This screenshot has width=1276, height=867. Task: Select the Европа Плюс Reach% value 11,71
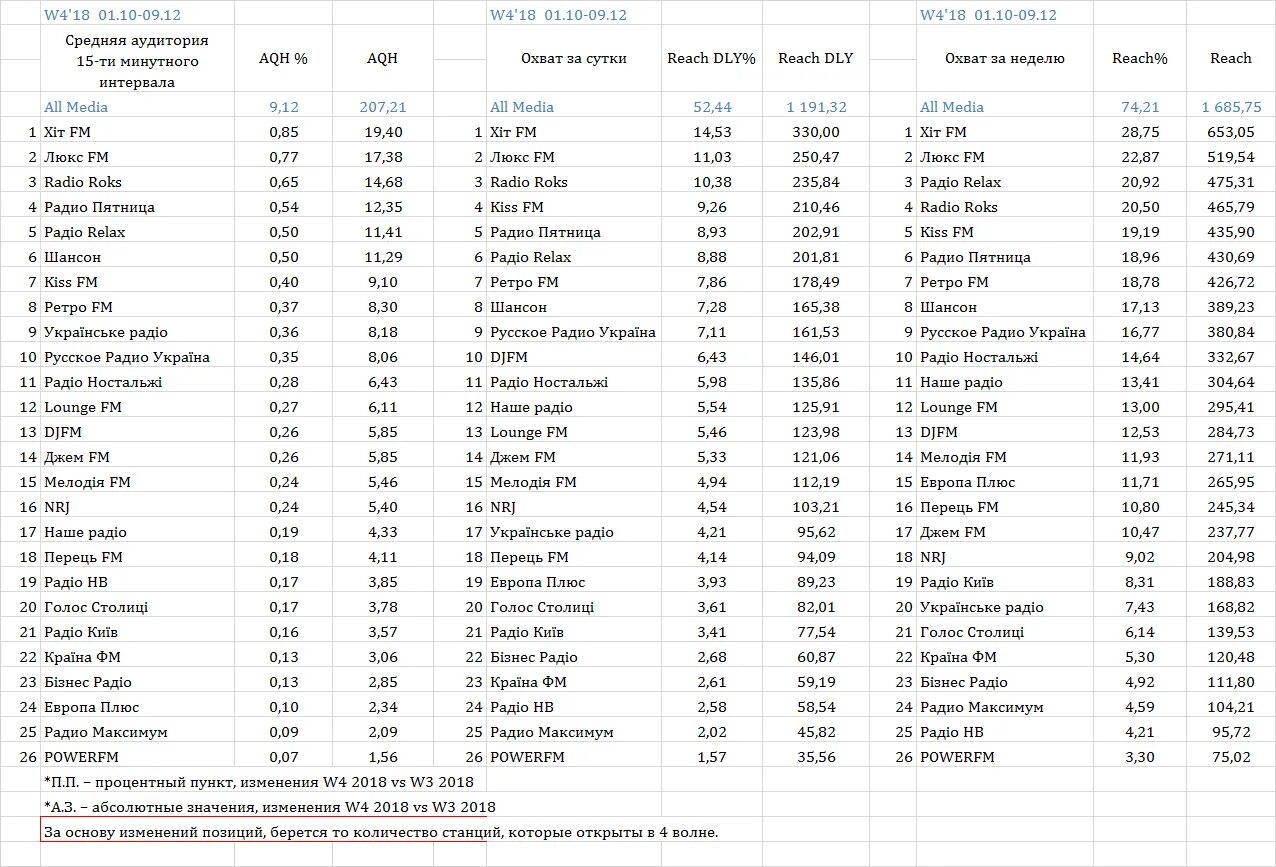1140,482
